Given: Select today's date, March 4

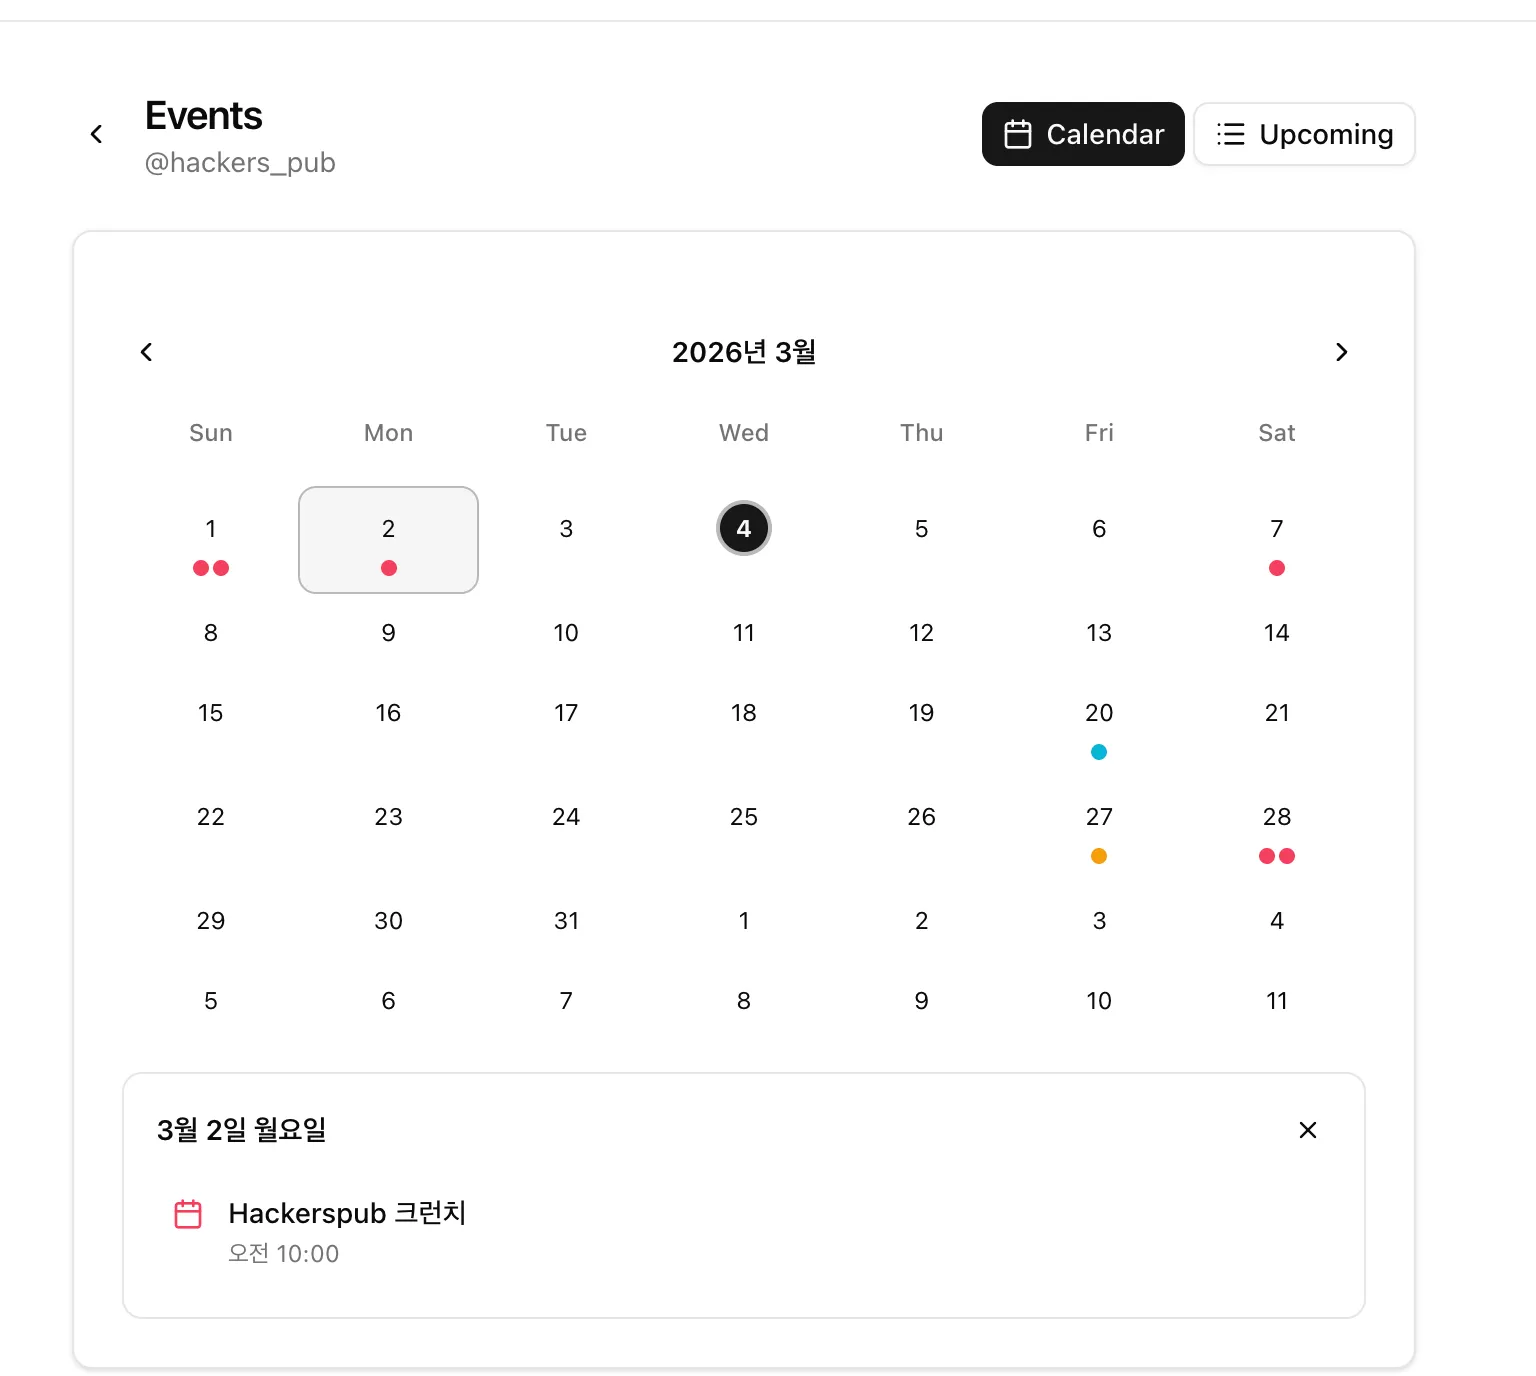Looking at the screenshot, I should [x=744, y=528].
